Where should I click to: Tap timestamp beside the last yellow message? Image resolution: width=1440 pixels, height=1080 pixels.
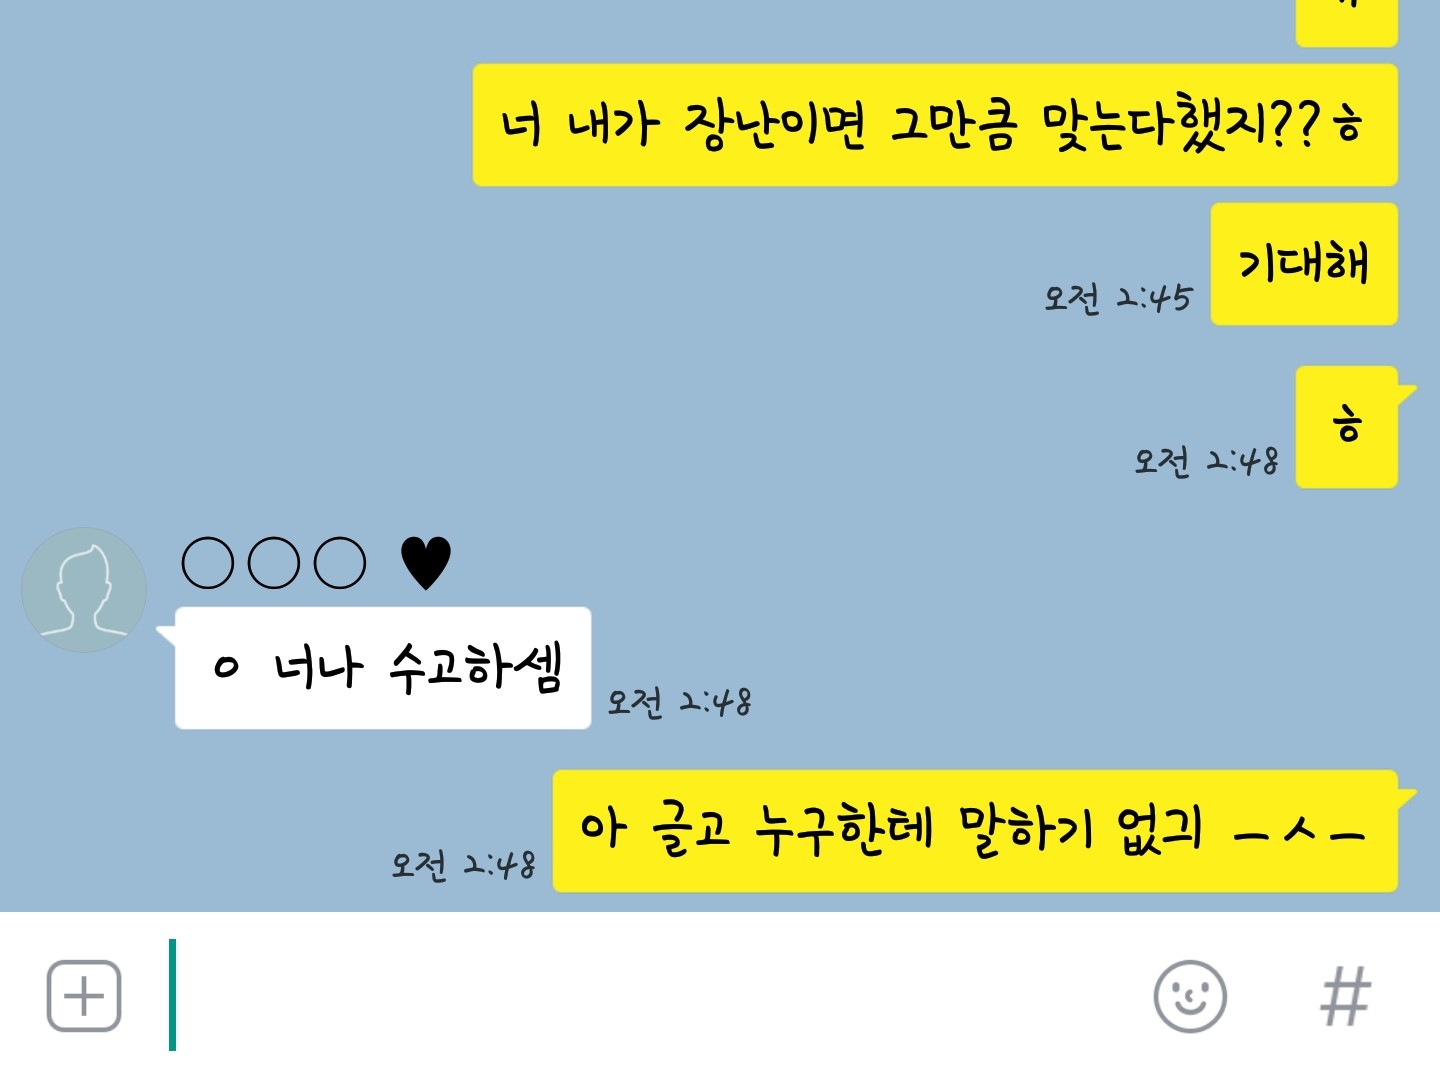coord(463,865)
